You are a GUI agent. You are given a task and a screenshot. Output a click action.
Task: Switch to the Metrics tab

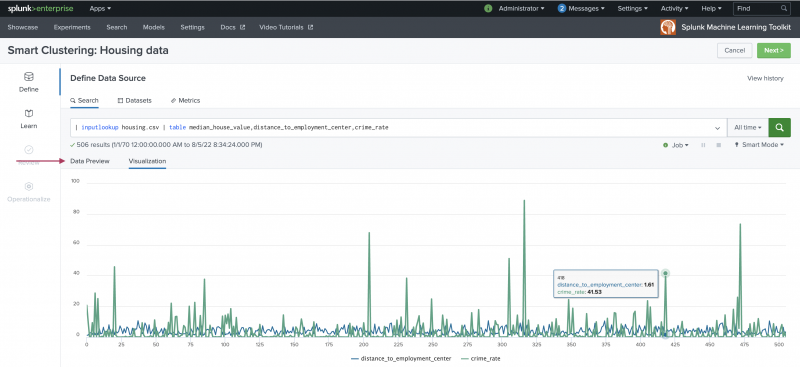(186, 101)
